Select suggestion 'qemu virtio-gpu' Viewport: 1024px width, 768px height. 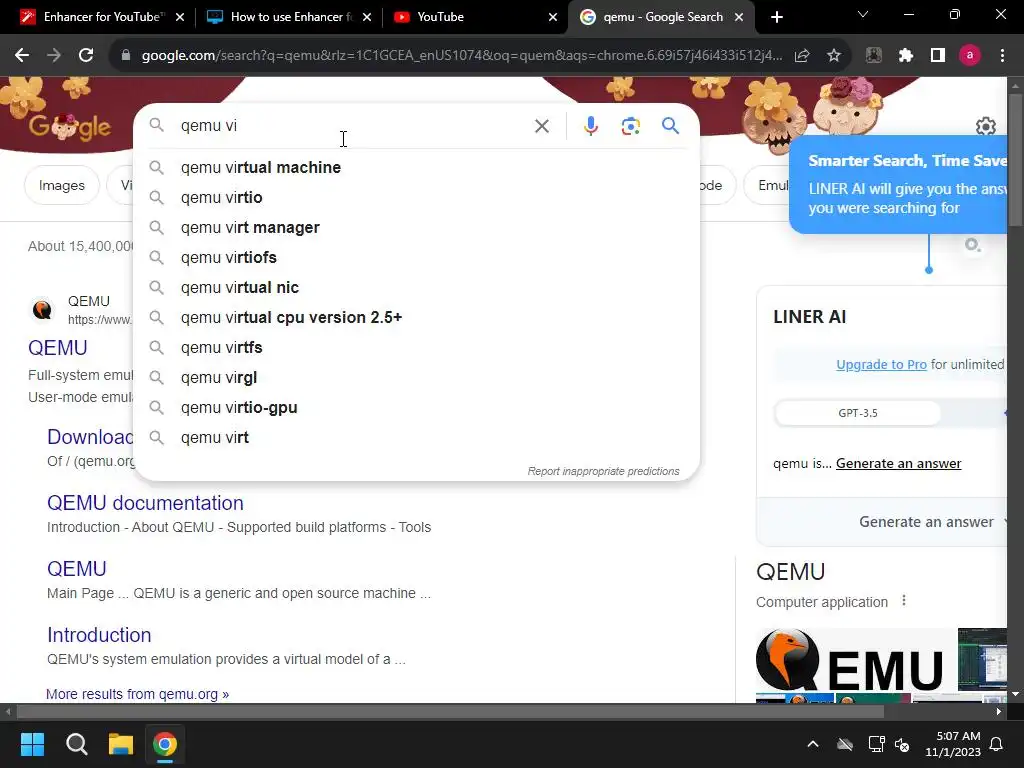417,408
